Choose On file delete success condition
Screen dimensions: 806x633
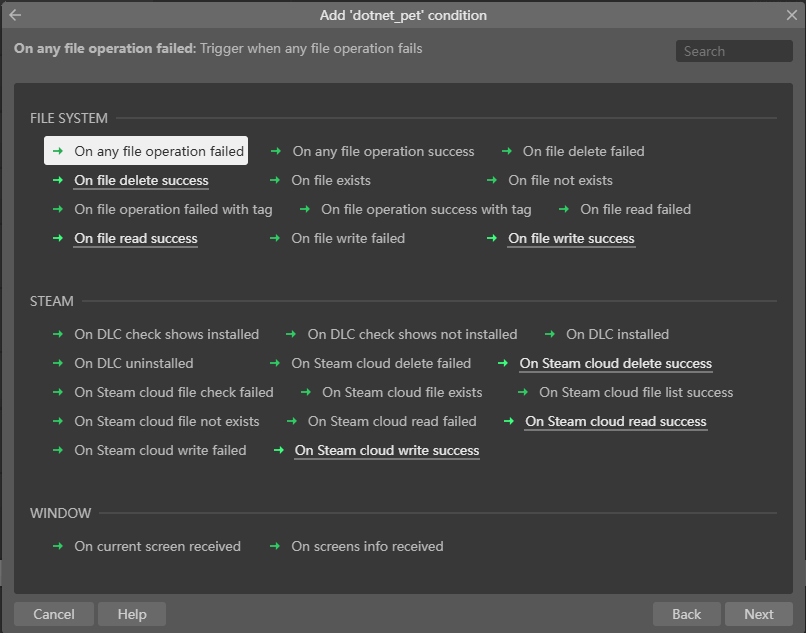141,180
